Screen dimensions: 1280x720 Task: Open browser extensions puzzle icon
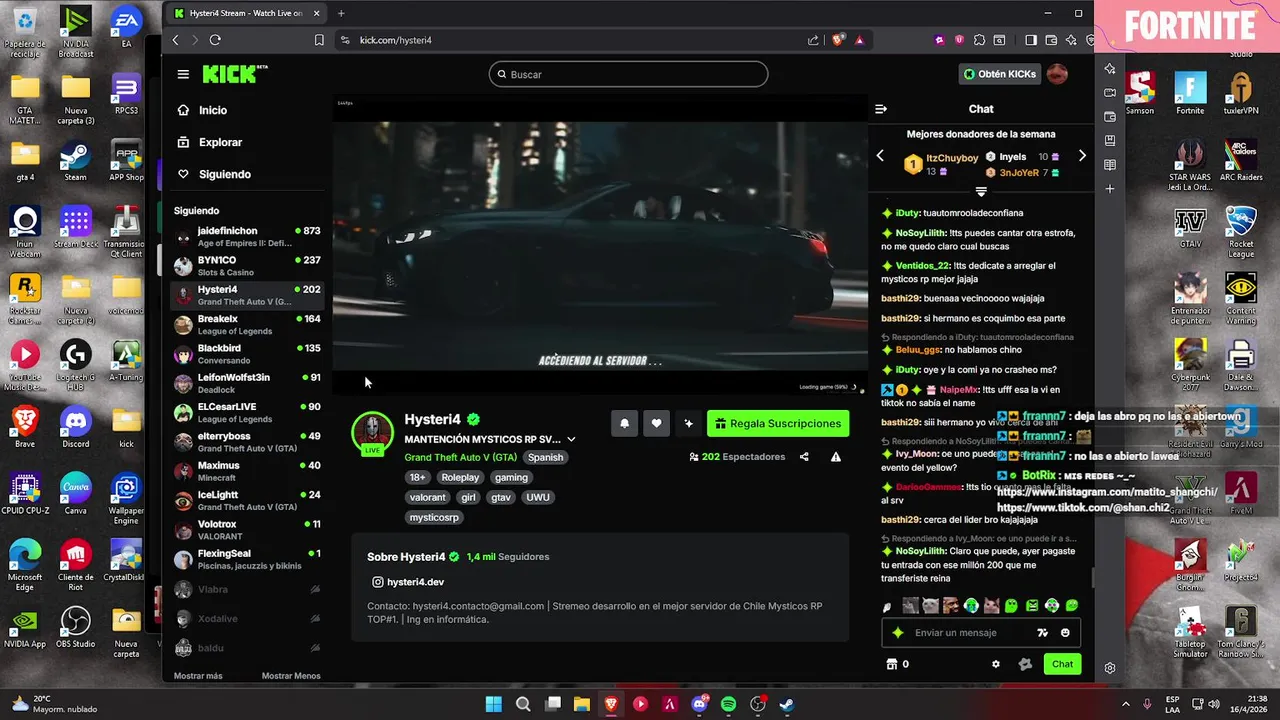980,40
